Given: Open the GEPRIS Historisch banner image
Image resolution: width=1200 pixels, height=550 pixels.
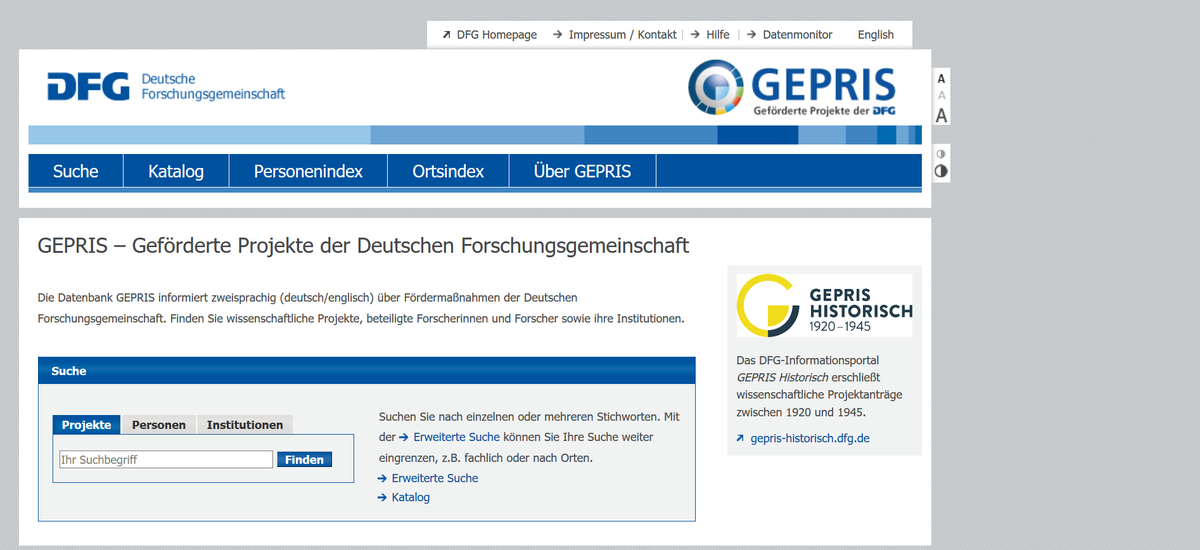Looking at the screenshot, I should 825,305.
